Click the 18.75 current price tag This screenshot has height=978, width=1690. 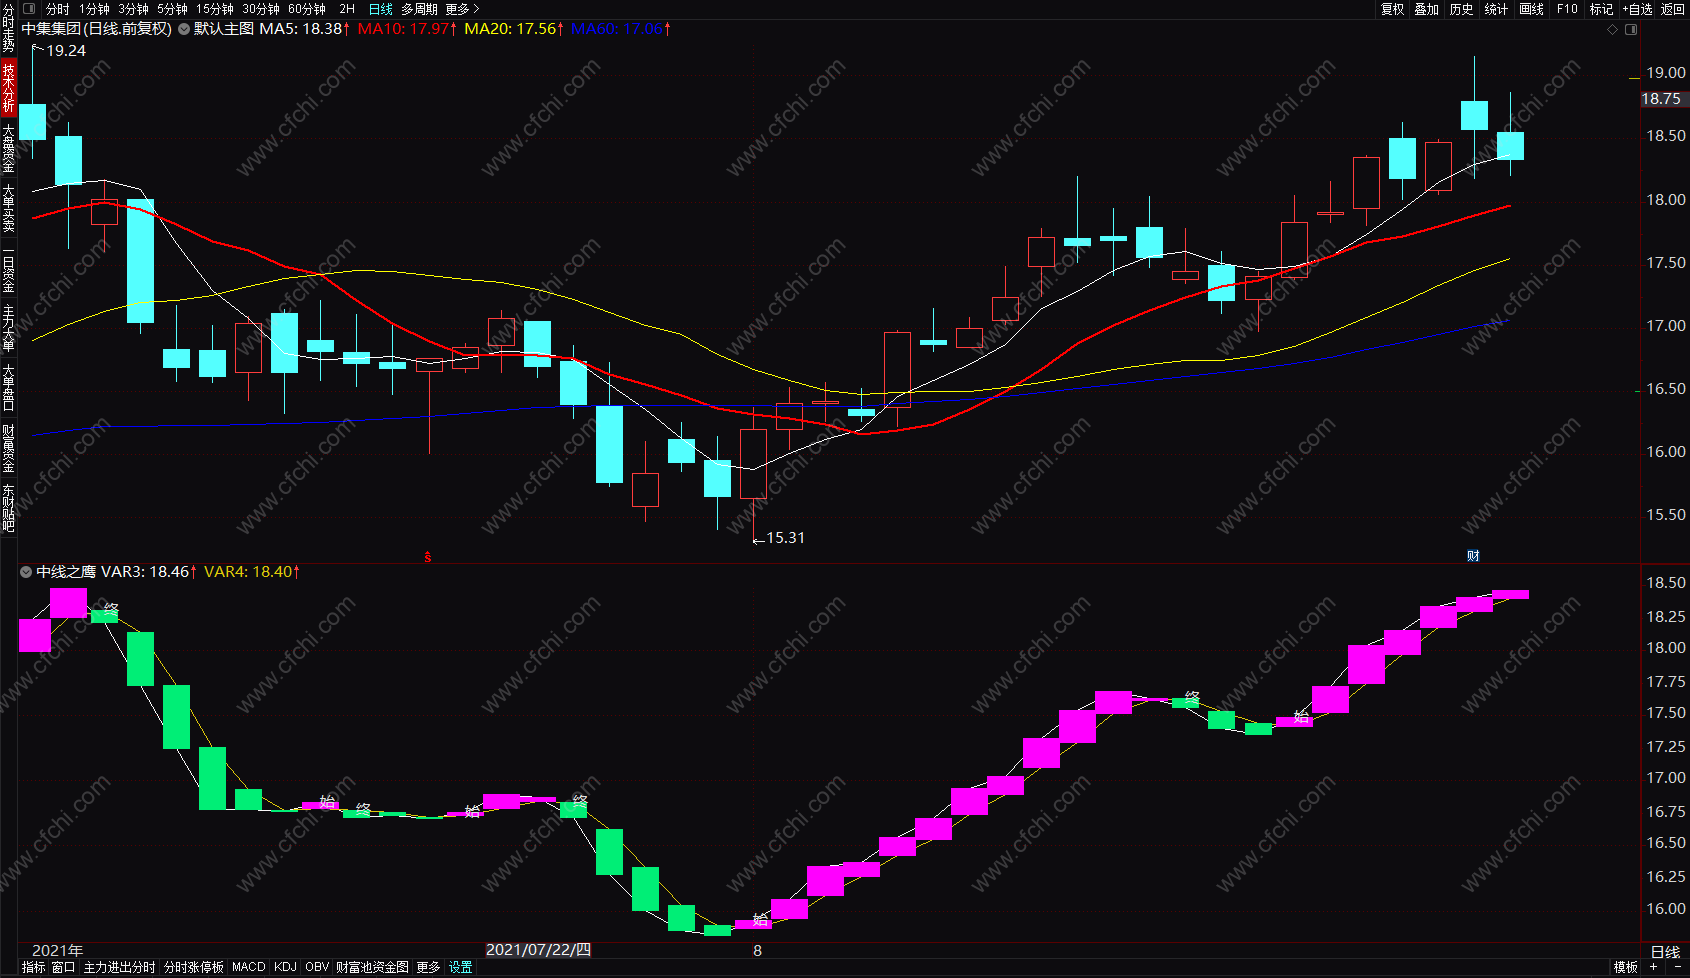pyautogui.click(x=1662, y=99)
